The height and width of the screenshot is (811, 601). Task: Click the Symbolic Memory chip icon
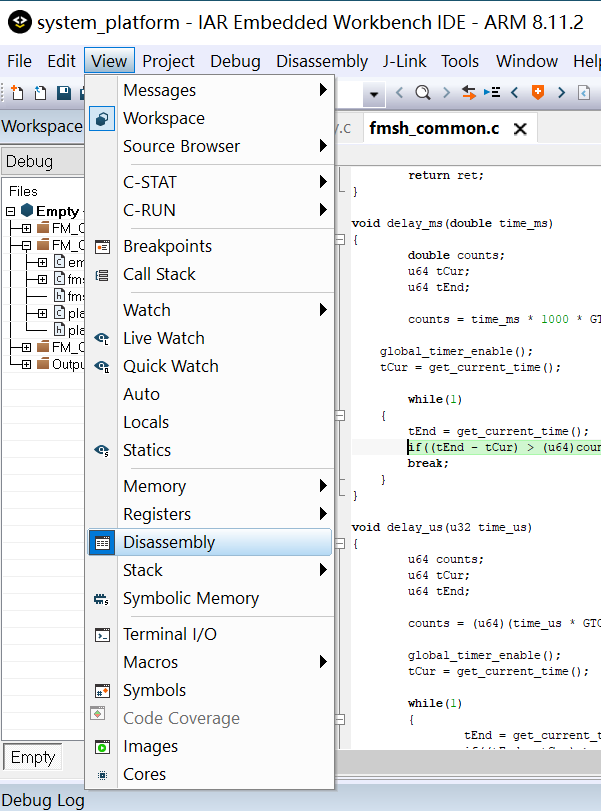pos(102,598)
